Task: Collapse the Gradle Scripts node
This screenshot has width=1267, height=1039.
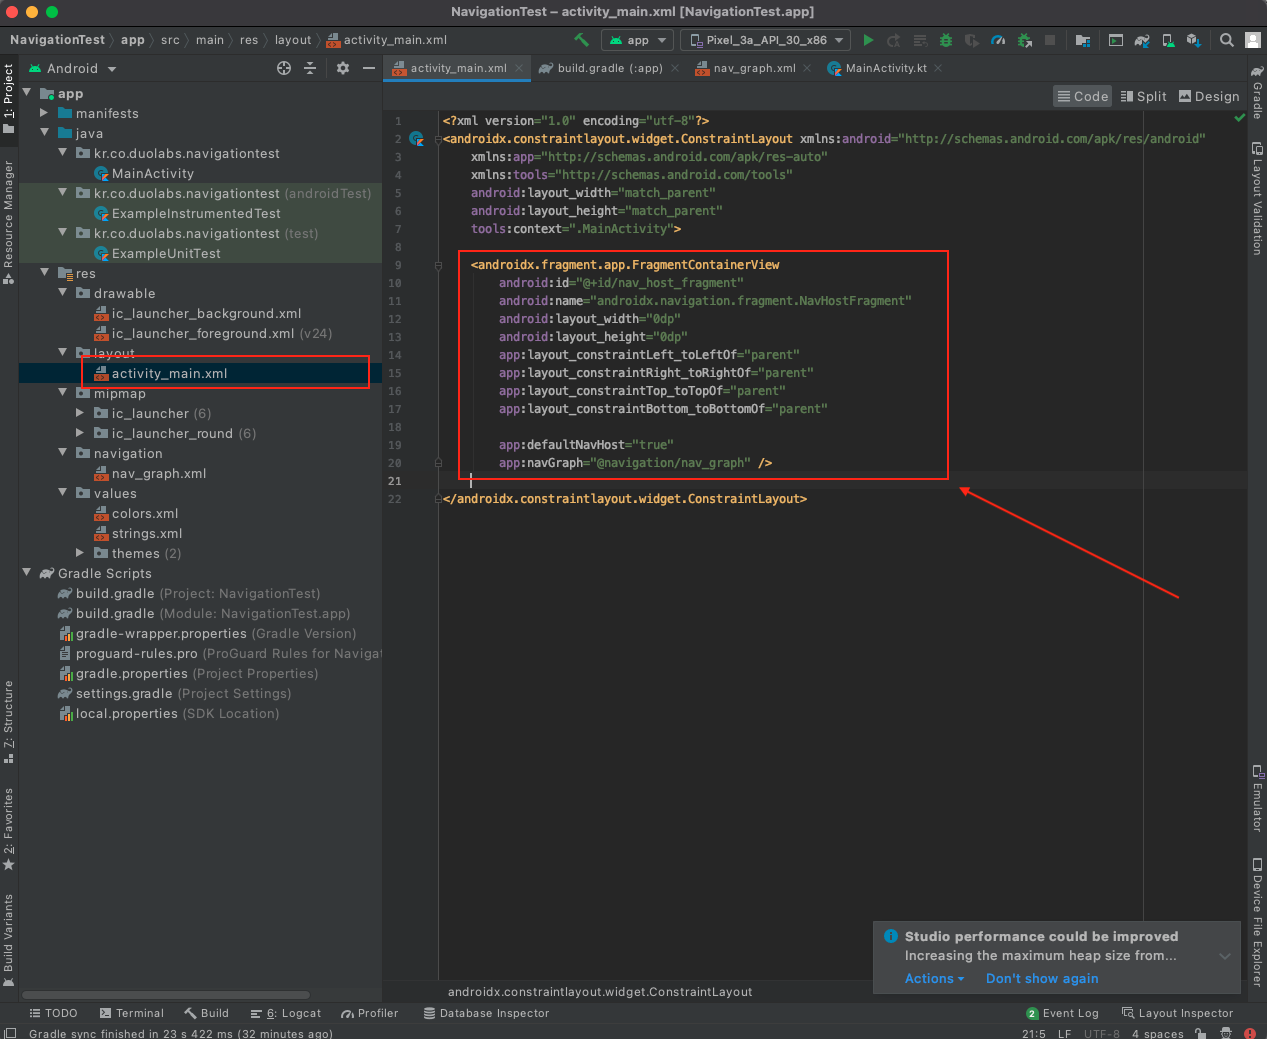Action: 27,573
